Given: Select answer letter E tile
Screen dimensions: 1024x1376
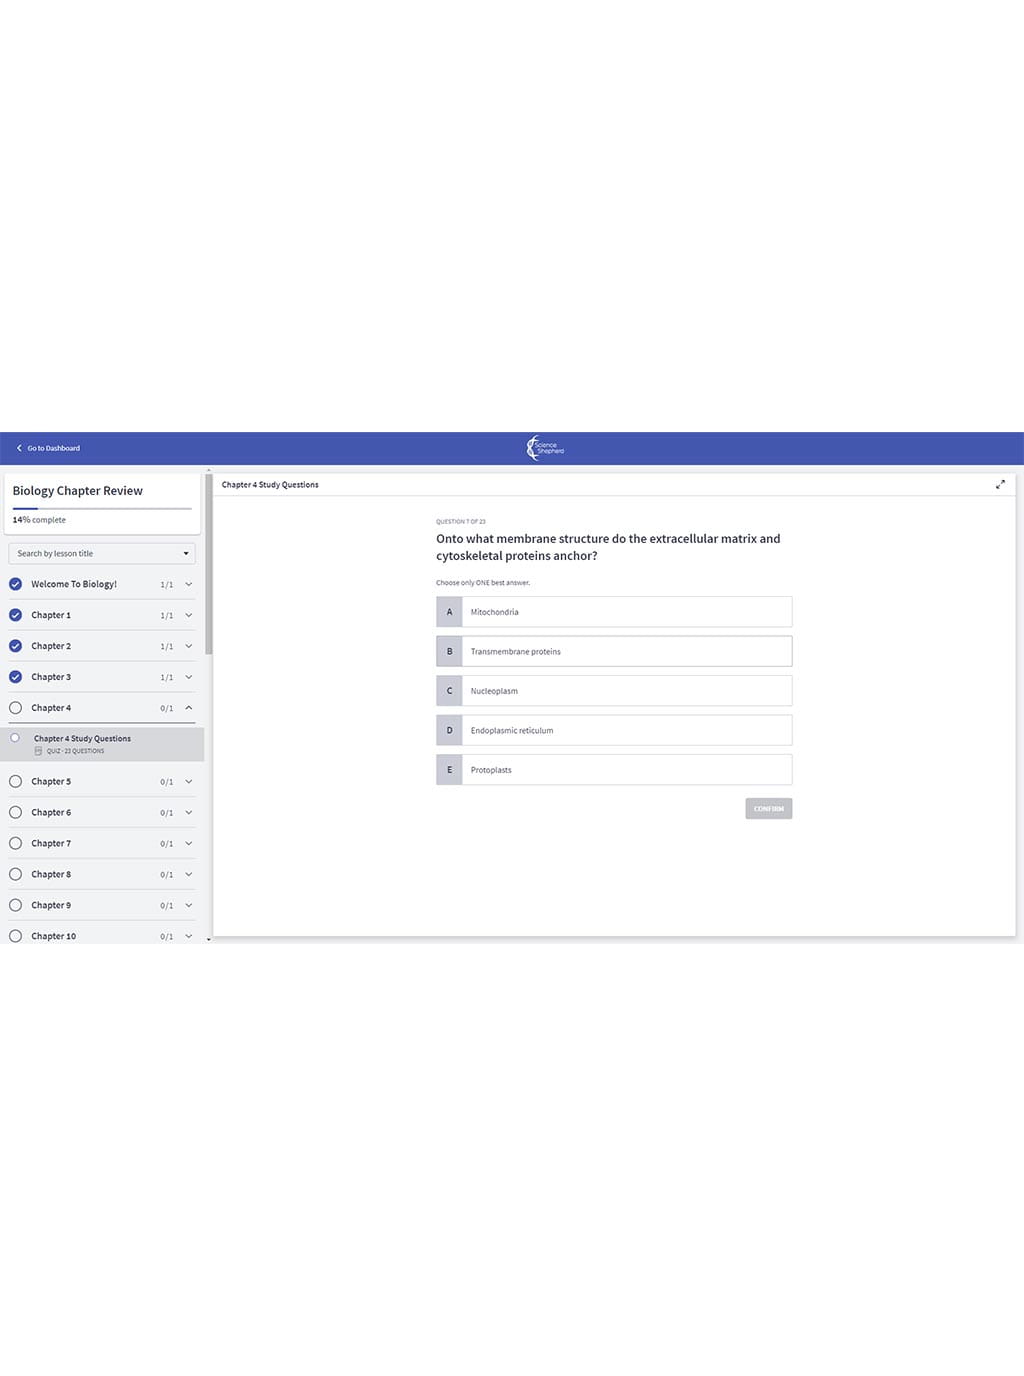Looking at the screenshot, I should point(449,770).
